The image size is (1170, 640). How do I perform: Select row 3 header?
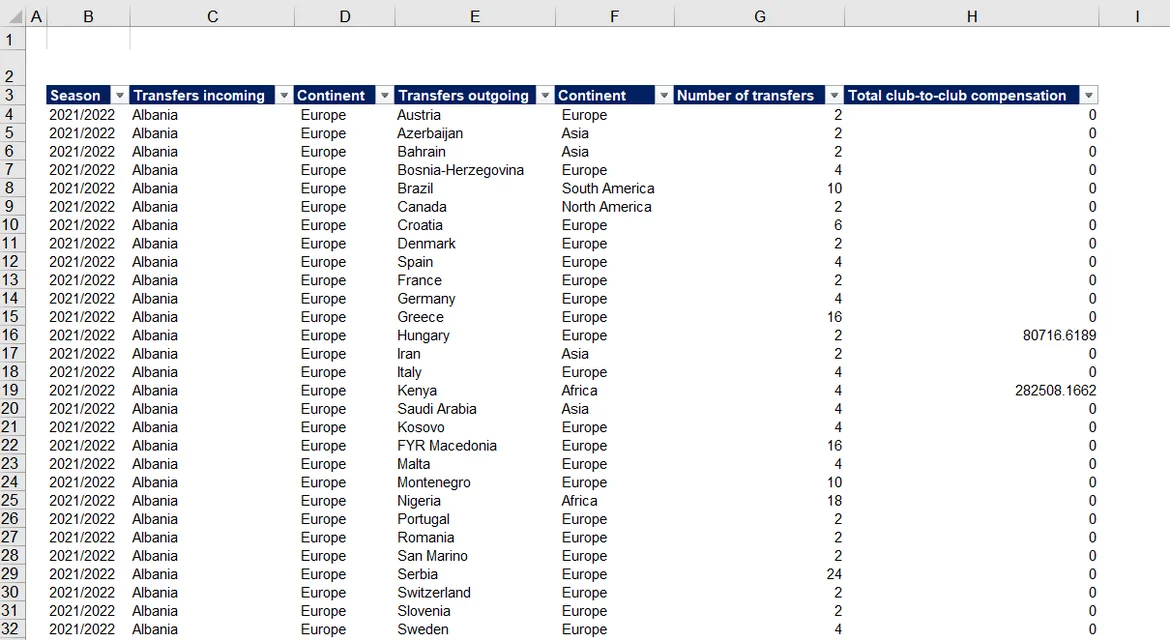tap(11, 96)
